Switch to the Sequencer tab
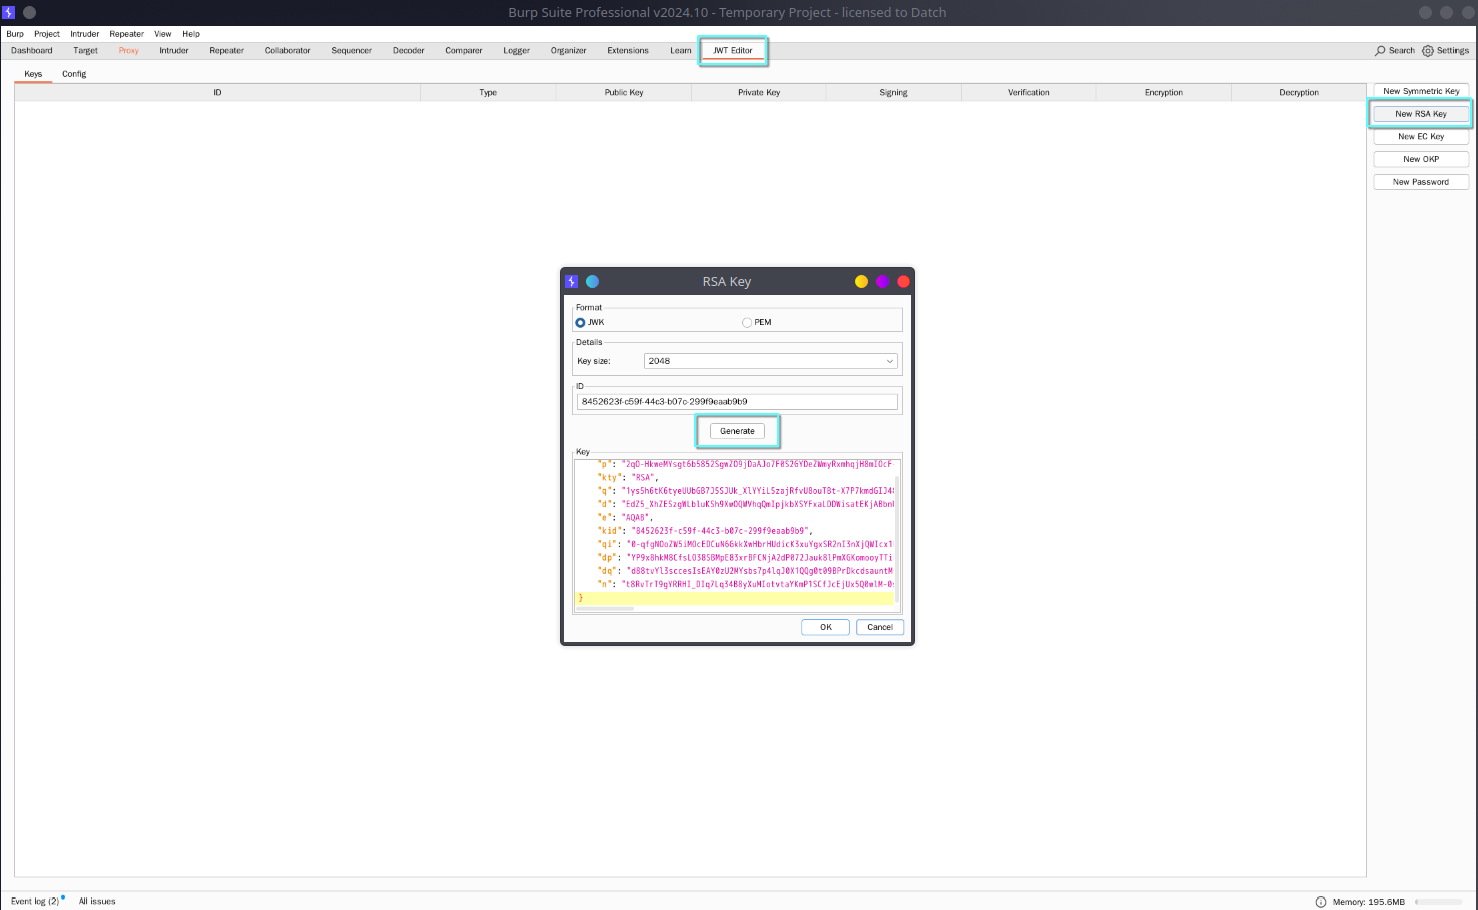The image size is (1478, 910). tap(352, 50)
